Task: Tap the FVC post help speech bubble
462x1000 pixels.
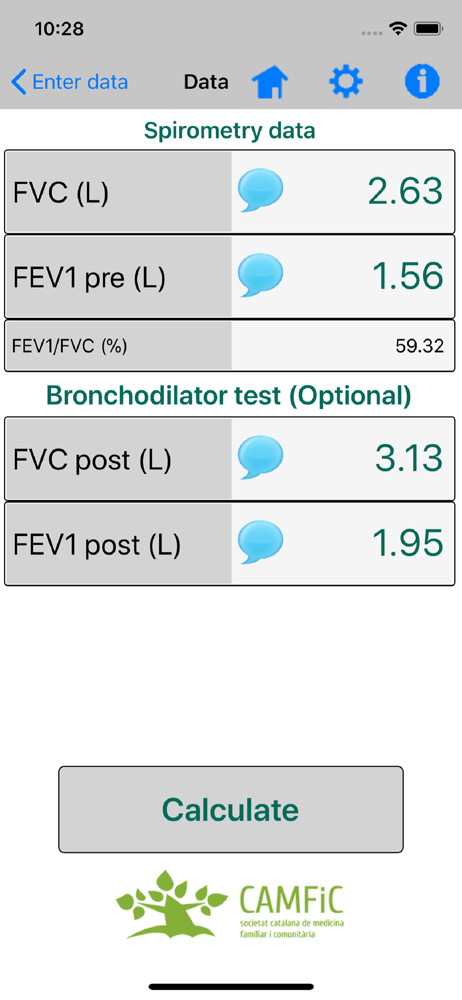Action: [260, 457]
